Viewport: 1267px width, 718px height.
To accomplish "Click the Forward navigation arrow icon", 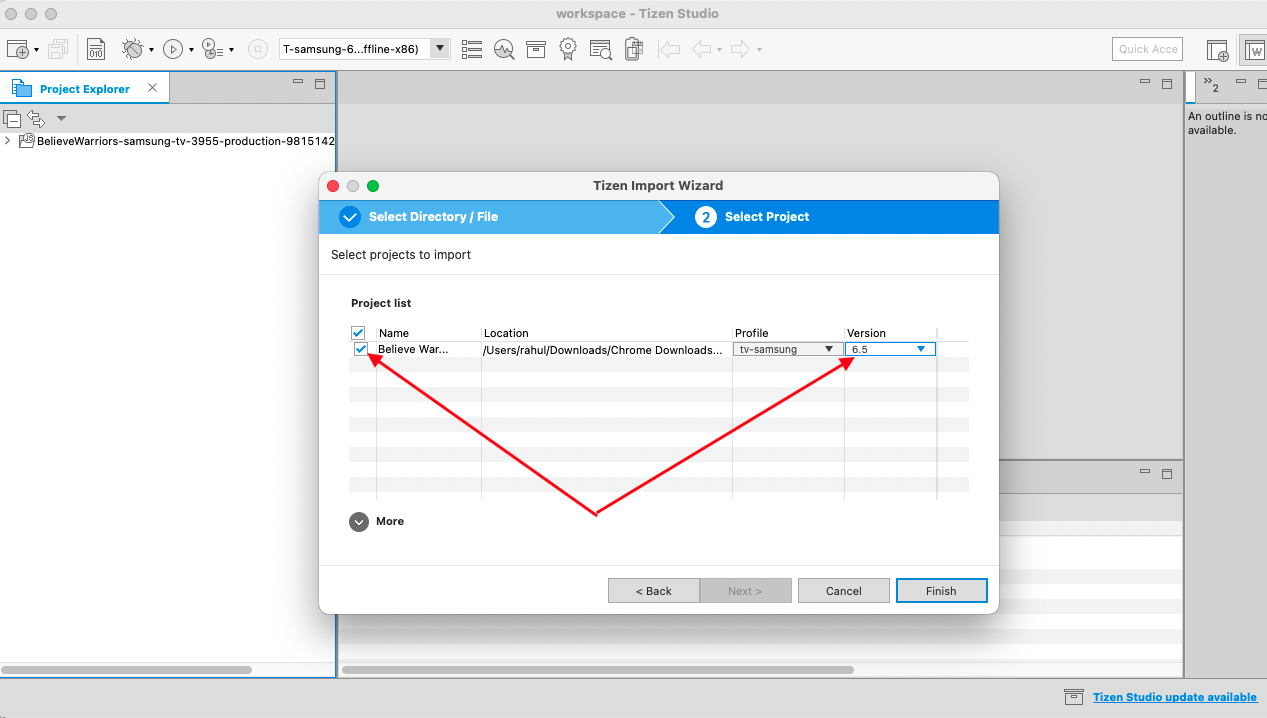I will [x=741, y=49].
